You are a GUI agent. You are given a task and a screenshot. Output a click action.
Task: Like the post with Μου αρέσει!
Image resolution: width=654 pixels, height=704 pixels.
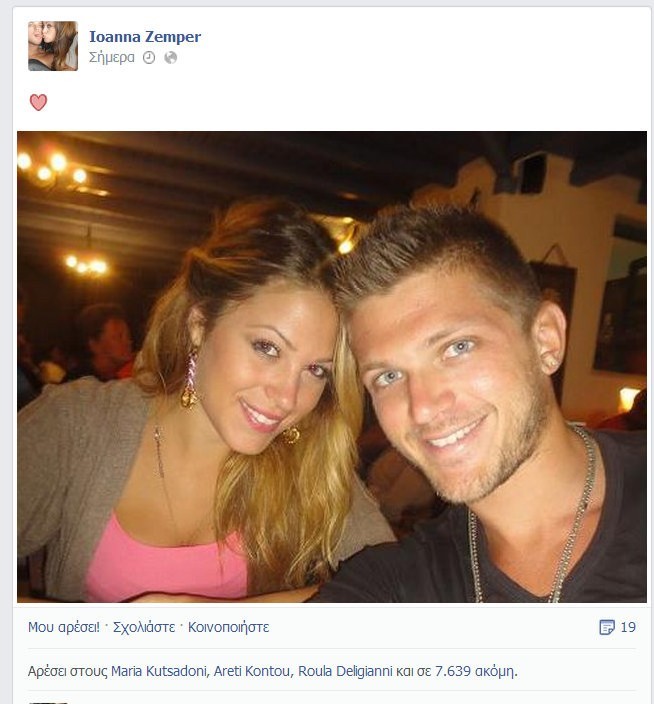tap(64, 627)
